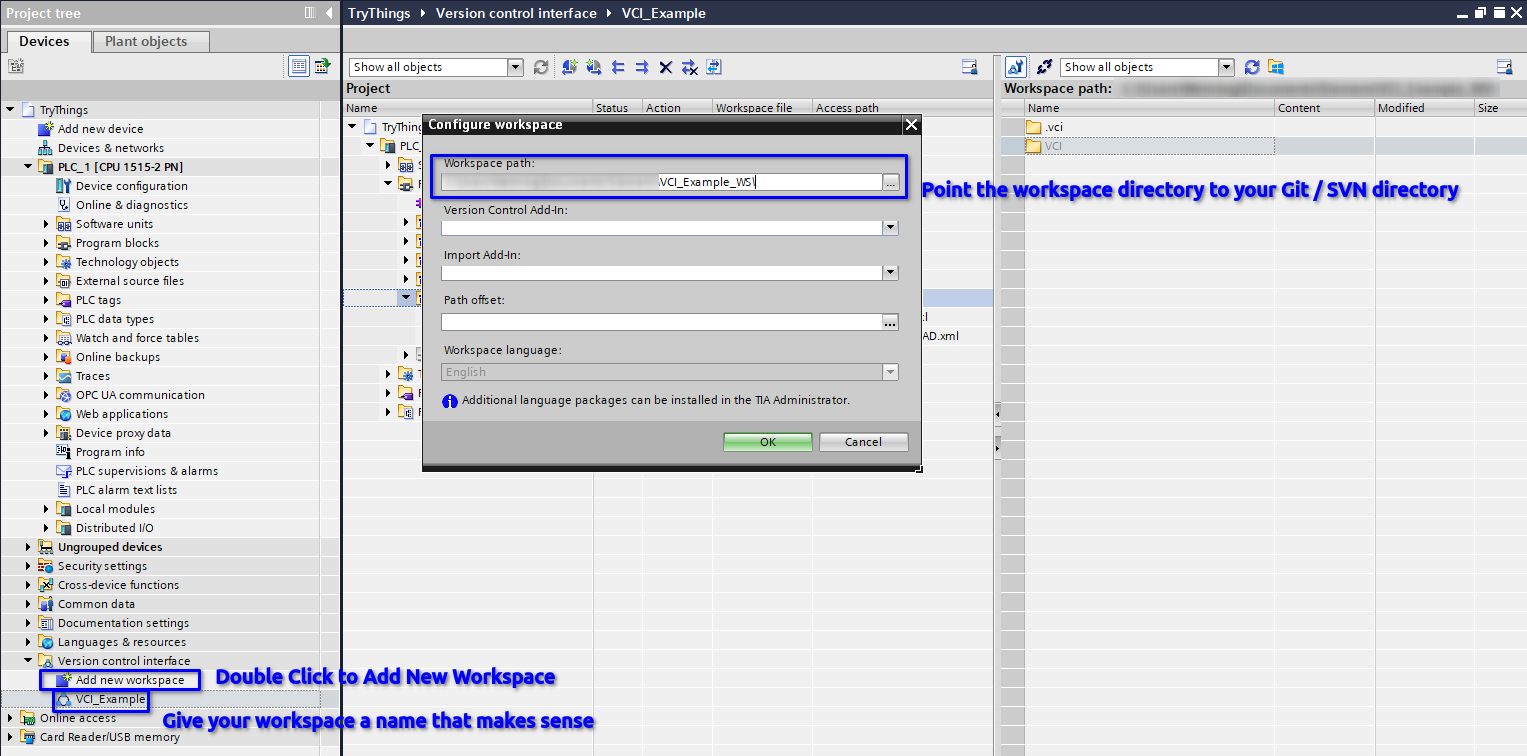The image size is (1527, 756).
Task: Click the X no-action icon in the toolbar
Action: (665, 67)
